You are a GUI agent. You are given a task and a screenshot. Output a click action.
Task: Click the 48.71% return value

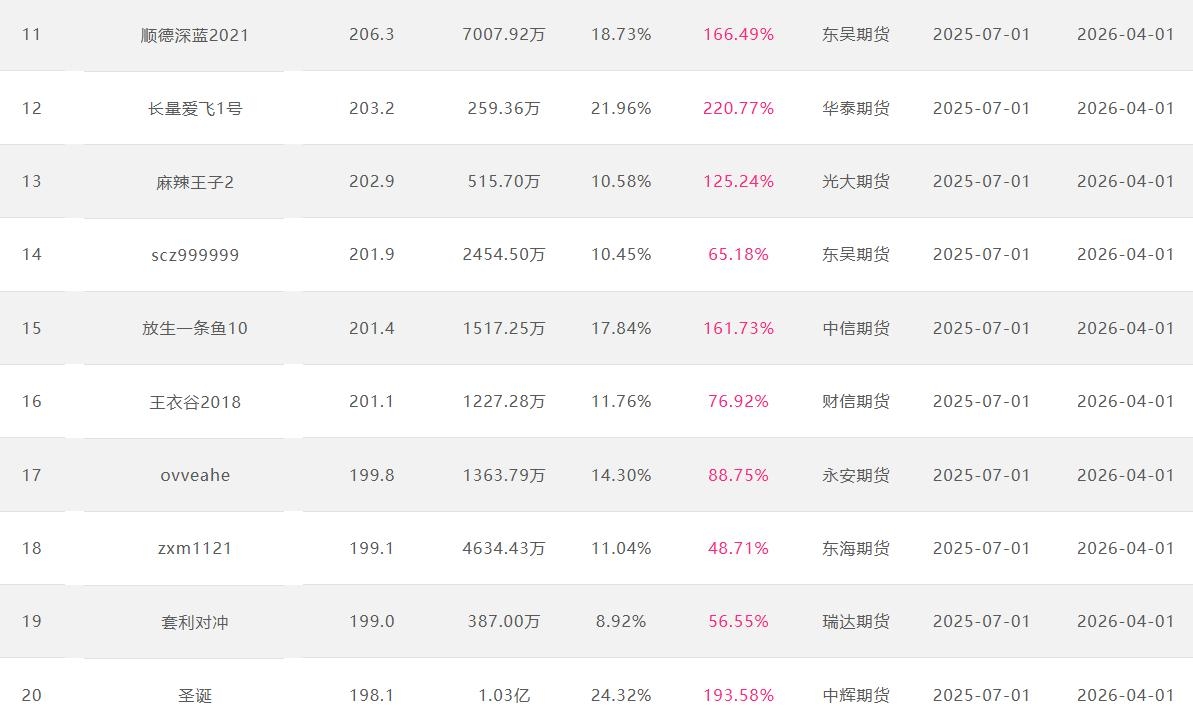[x=738, y=548]
